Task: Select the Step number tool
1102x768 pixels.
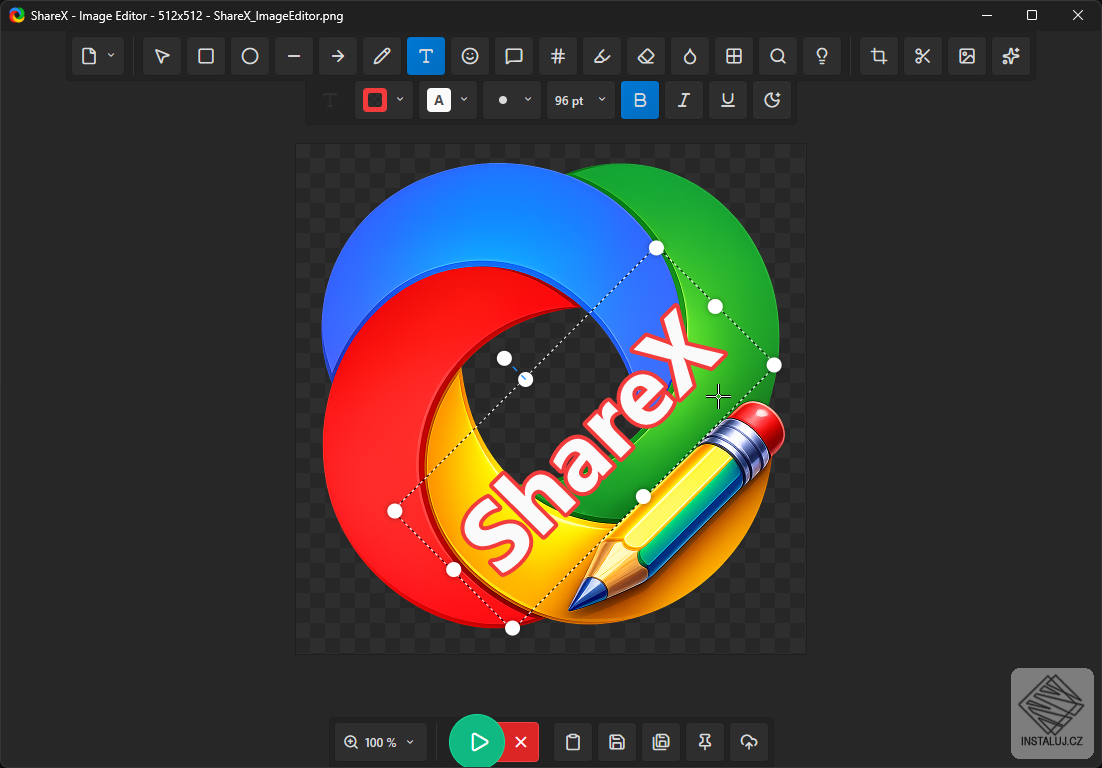Action: point(558,56)
